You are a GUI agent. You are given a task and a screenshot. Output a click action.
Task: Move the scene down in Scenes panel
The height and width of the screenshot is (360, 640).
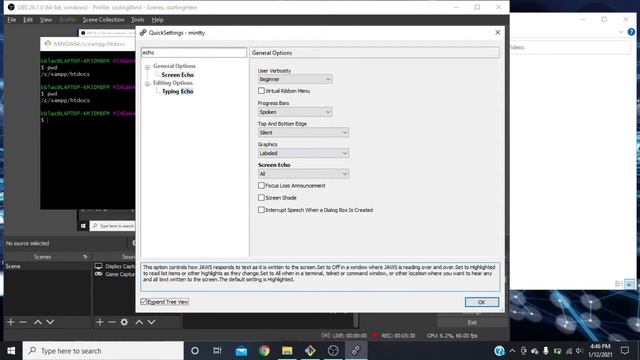pos(50,322)
